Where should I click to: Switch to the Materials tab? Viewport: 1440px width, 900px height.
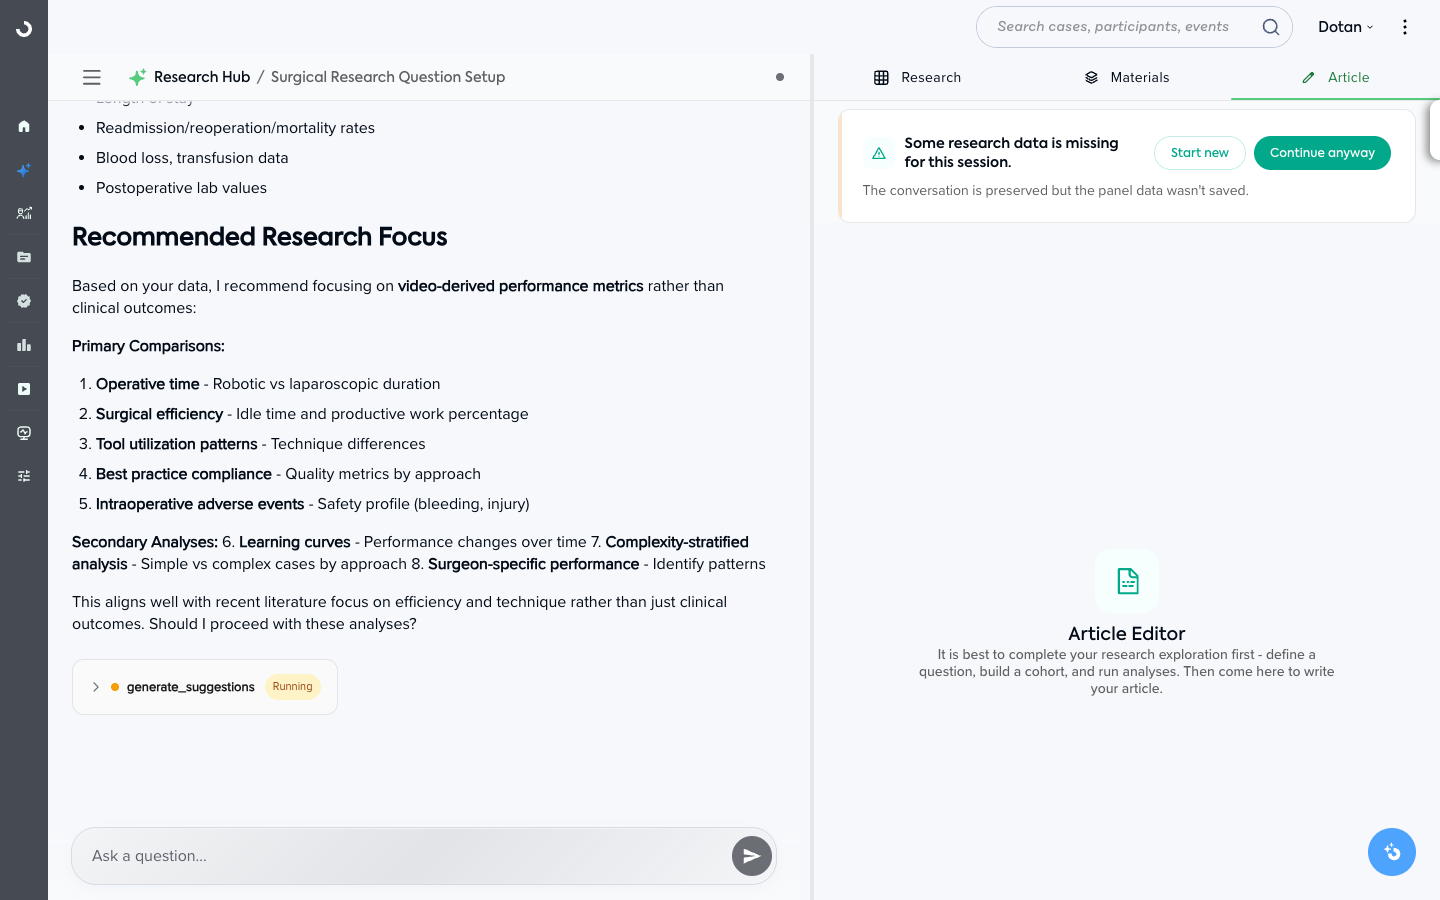[x=1127, y=77]
